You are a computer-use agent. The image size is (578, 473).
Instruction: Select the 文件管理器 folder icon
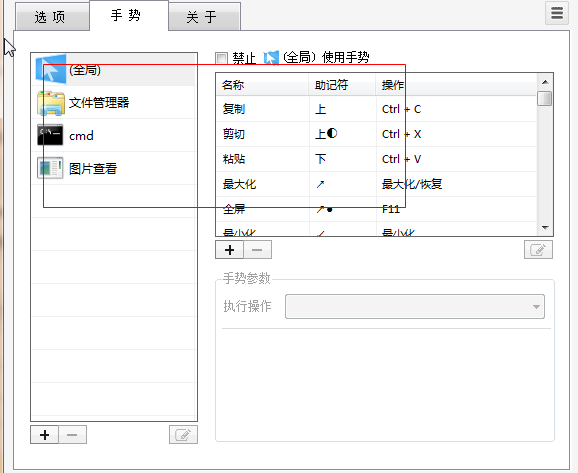pos(51,103)
